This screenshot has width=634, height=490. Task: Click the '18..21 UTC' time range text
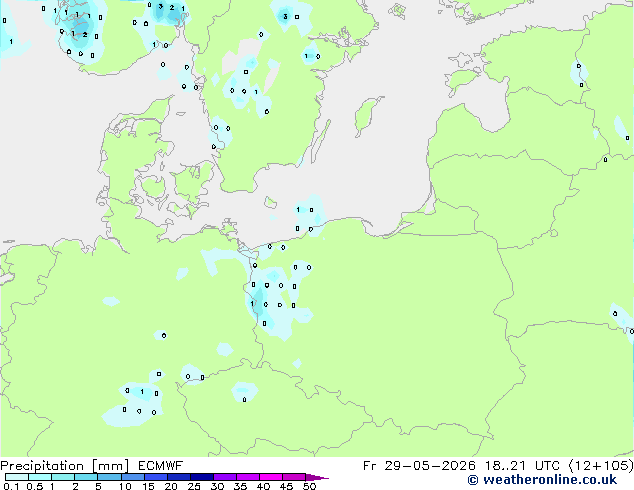tap(522, 466)
